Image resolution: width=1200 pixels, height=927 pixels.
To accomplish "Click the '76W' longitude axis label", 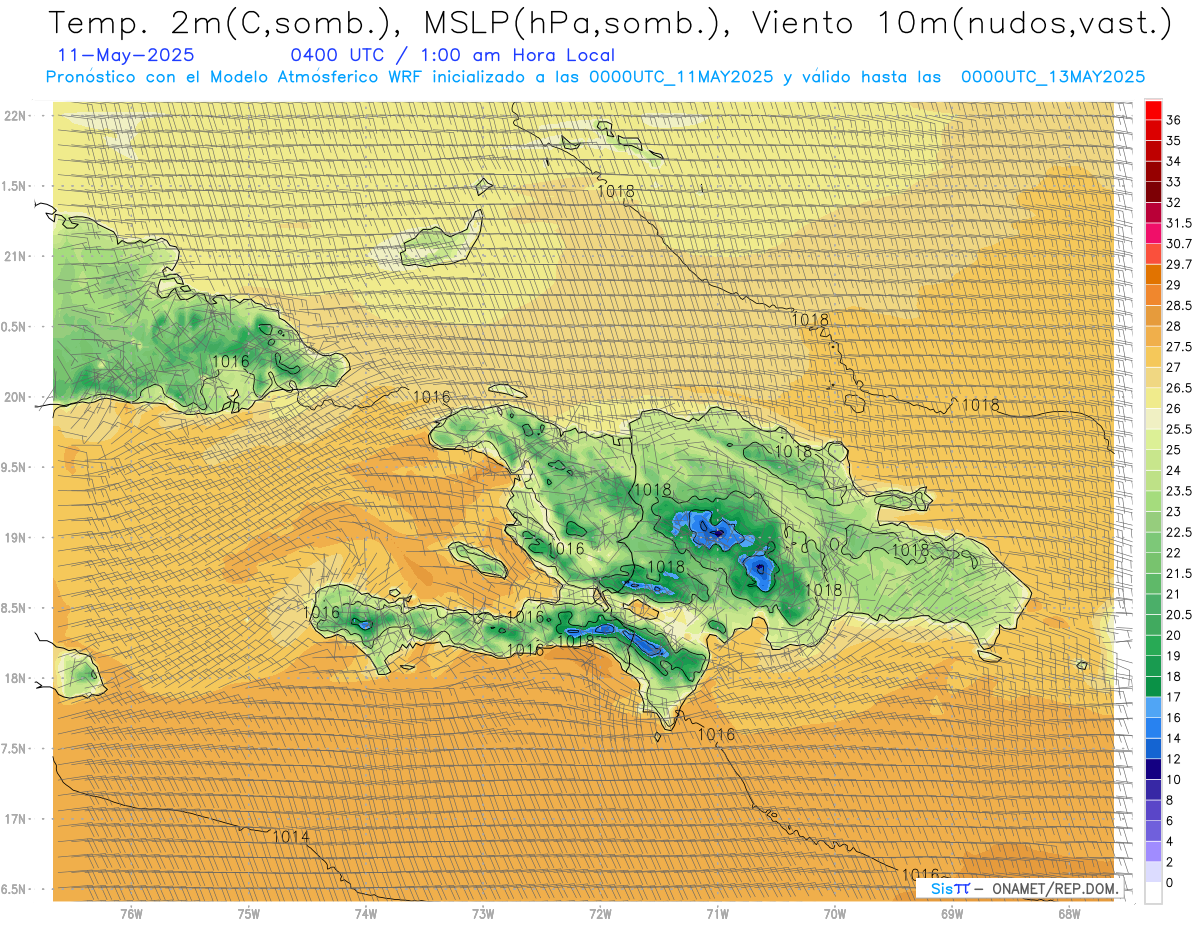I will 131,914.
